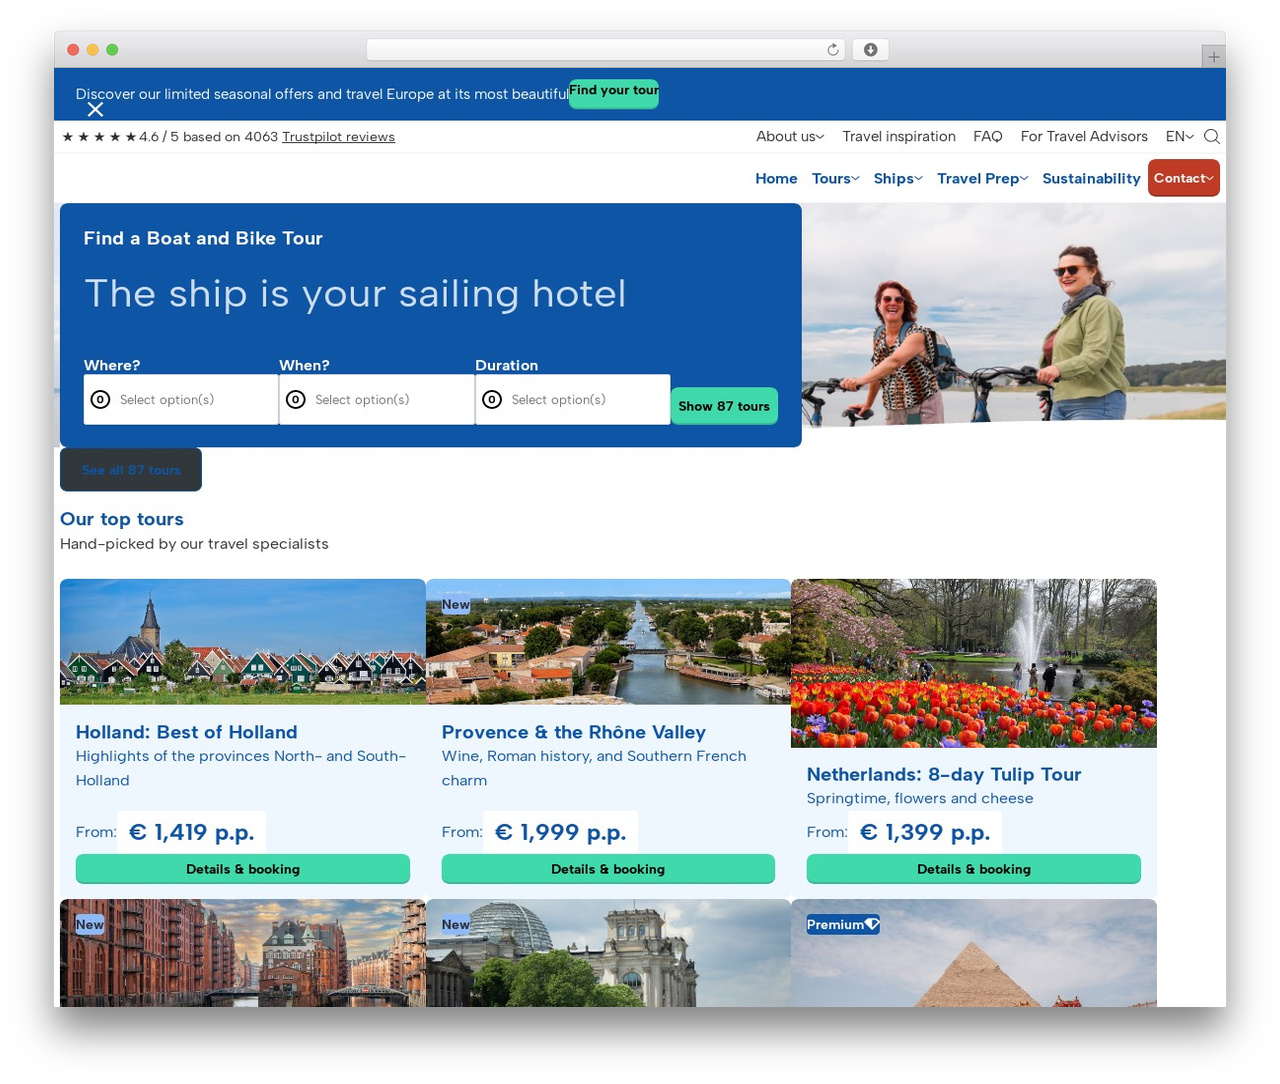View the Provence canal tour photo
The width and height of the screenshot is (1280, 1084).
coord(608,642)
